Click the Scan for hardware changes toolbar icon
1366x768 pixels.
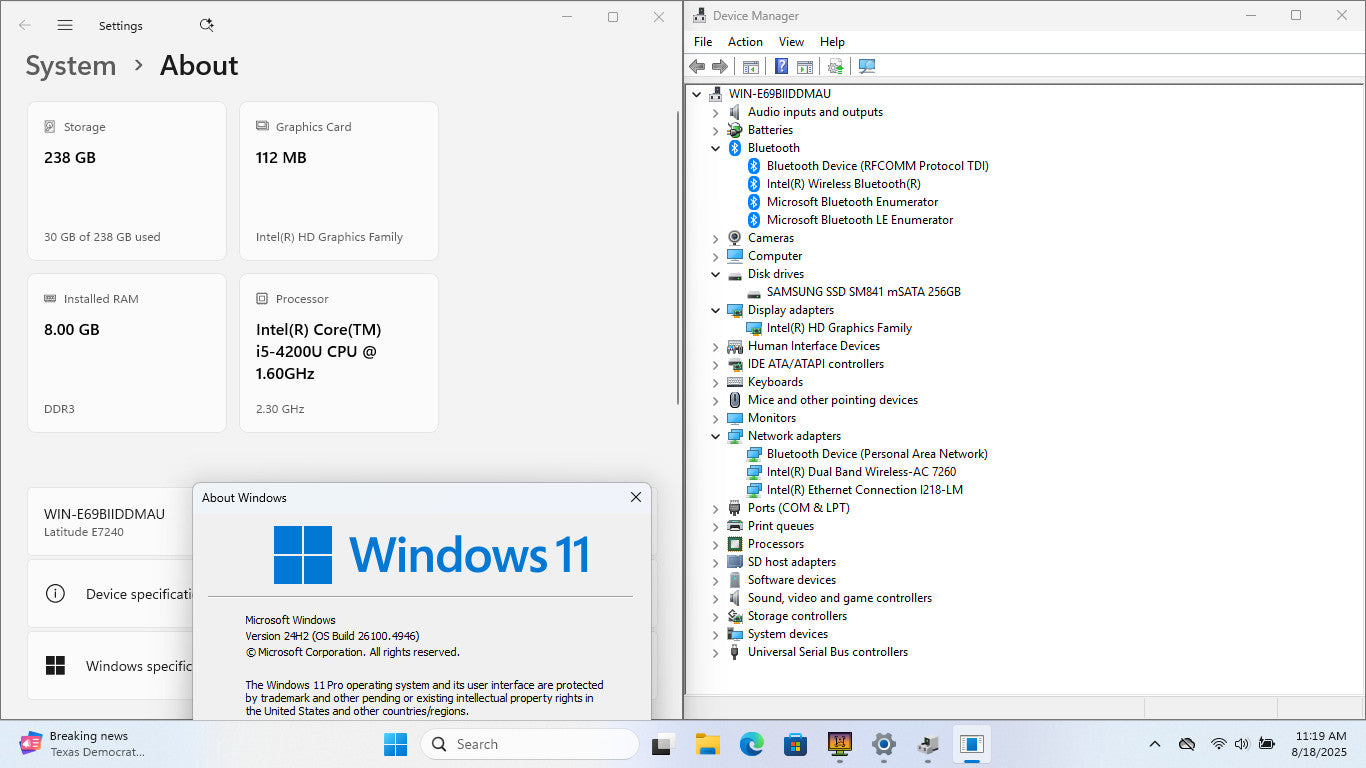click(866, 66)
